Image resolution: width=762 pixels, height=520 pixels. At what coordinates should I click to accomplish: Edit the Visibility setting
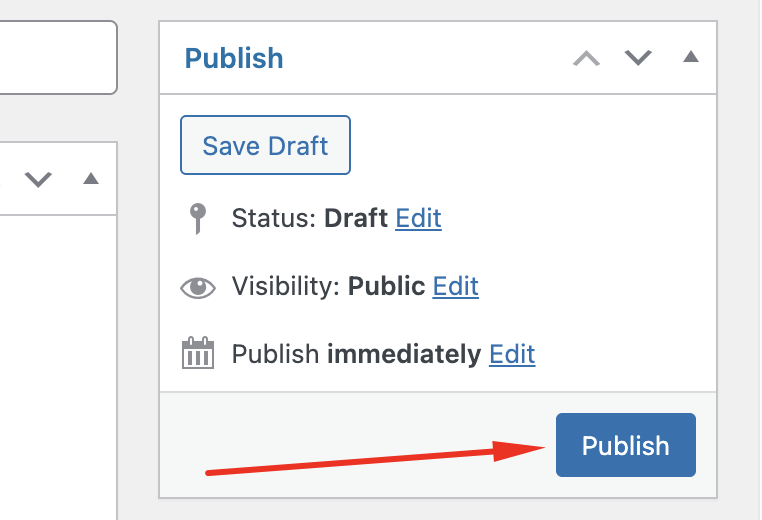pos(455,286)
